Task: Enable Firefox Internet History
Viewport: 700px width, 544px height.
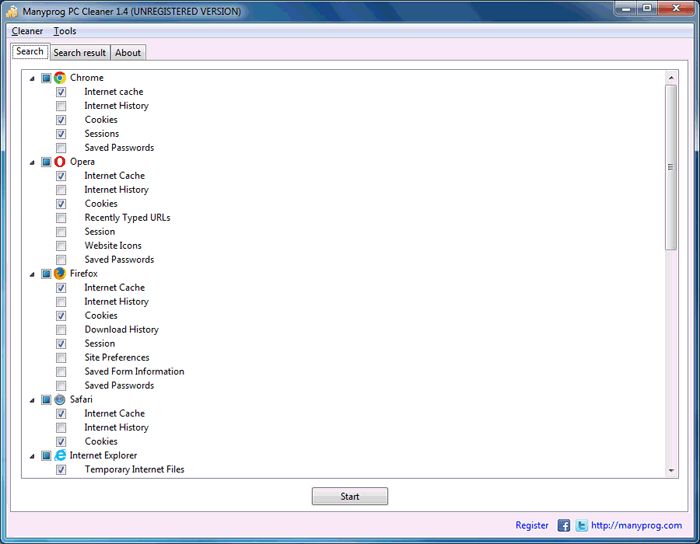Action: tap(61, 302)
